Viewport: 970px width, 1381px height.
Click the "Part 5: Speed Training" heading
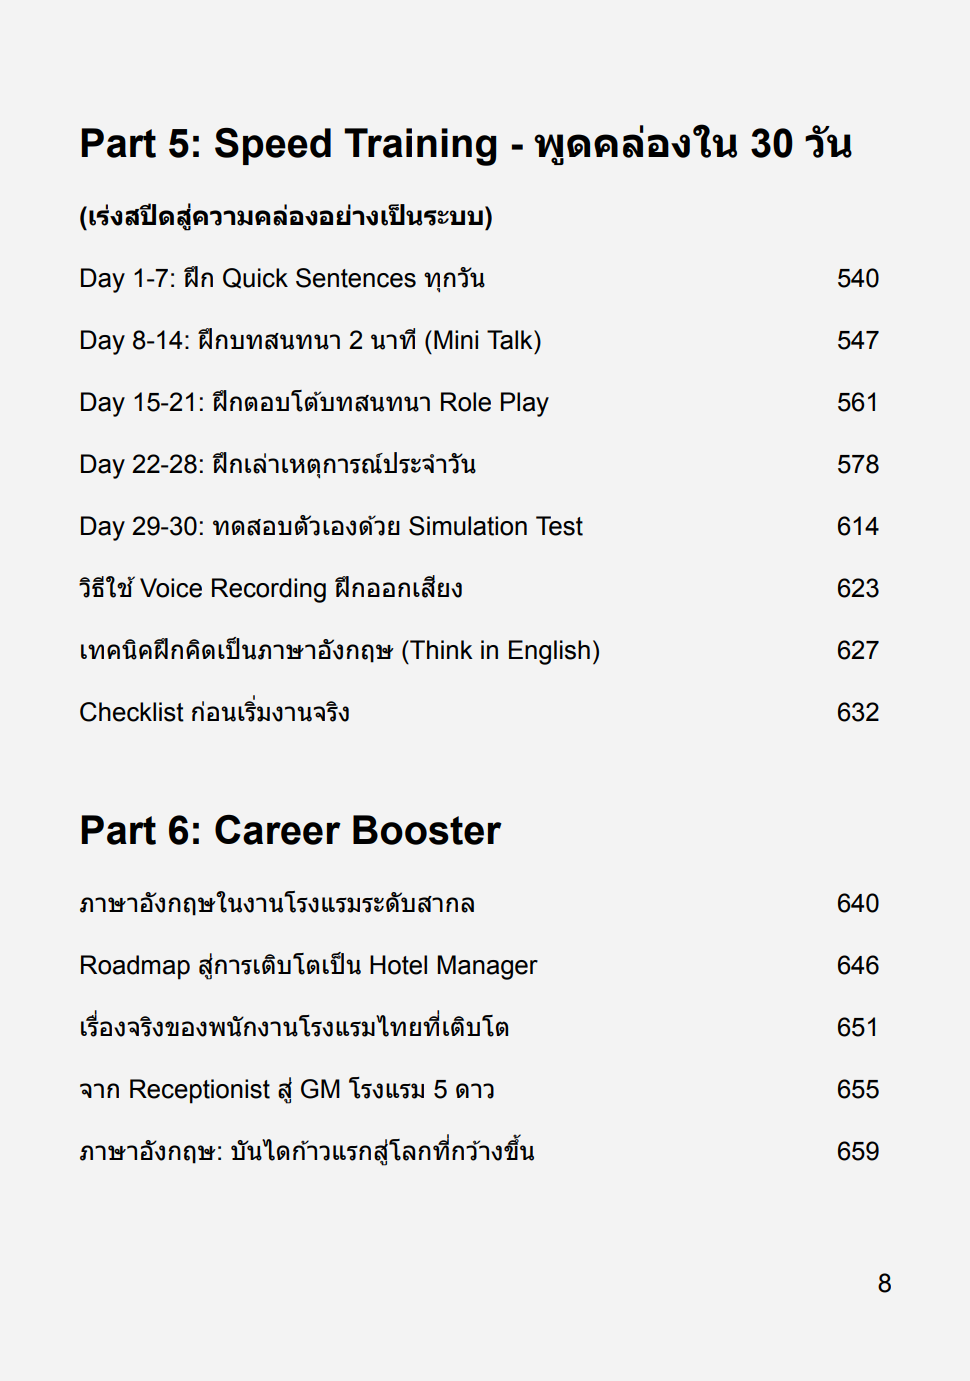465,144
